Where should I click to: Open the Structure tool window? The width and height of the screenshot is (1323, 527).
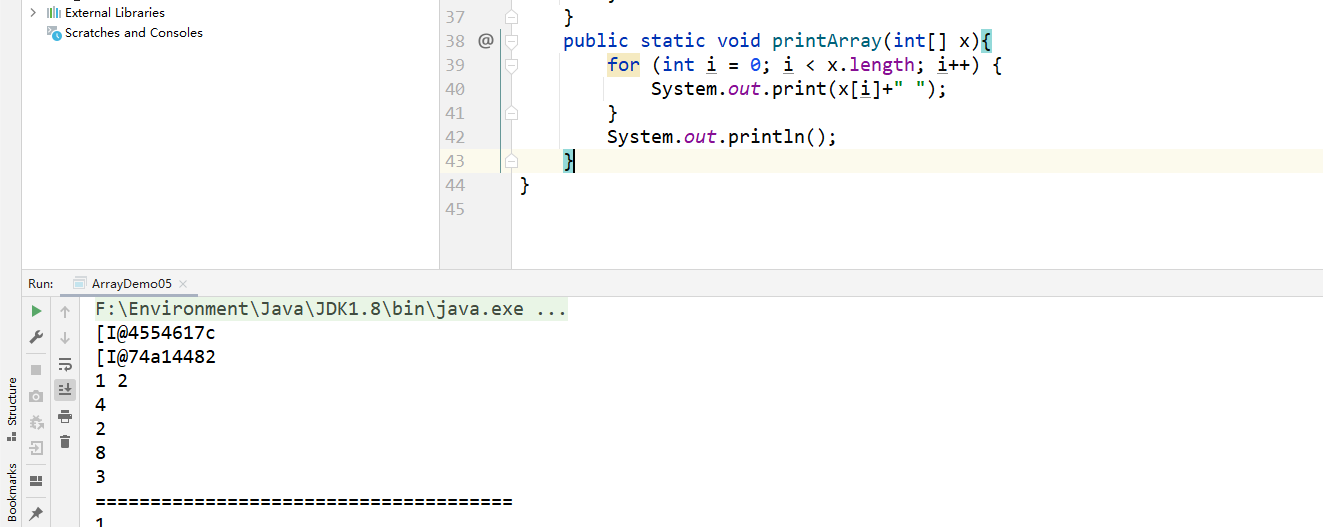12,410
